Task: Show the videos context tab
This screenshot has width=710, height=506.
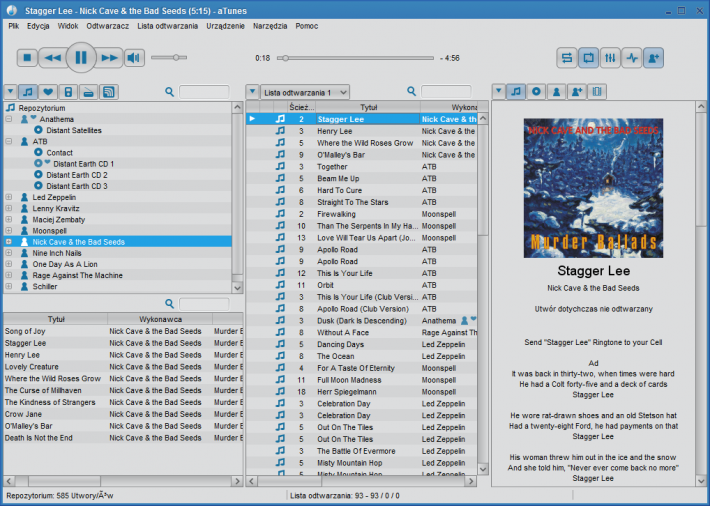Action: 597,92
